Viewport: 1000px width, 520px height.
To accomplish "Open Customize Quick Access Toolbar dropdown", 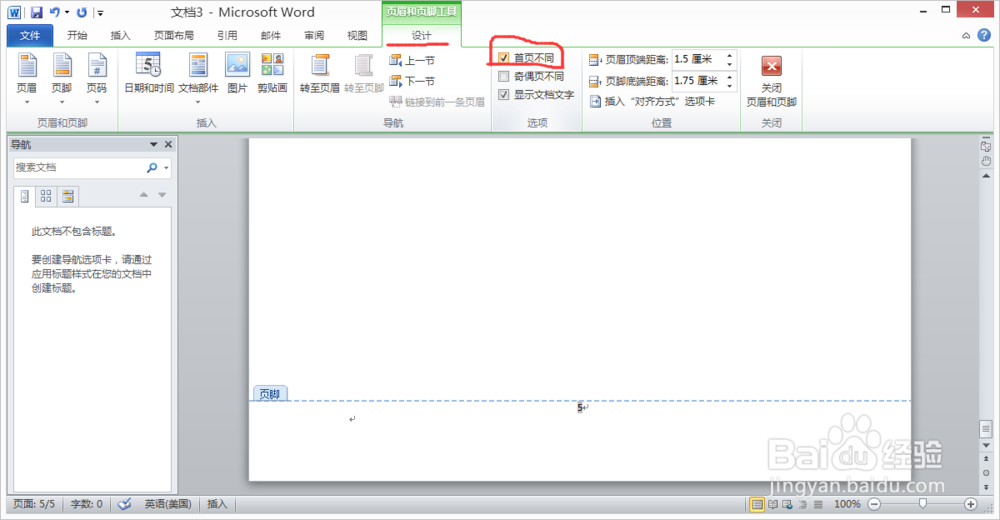I will [100, 13].
